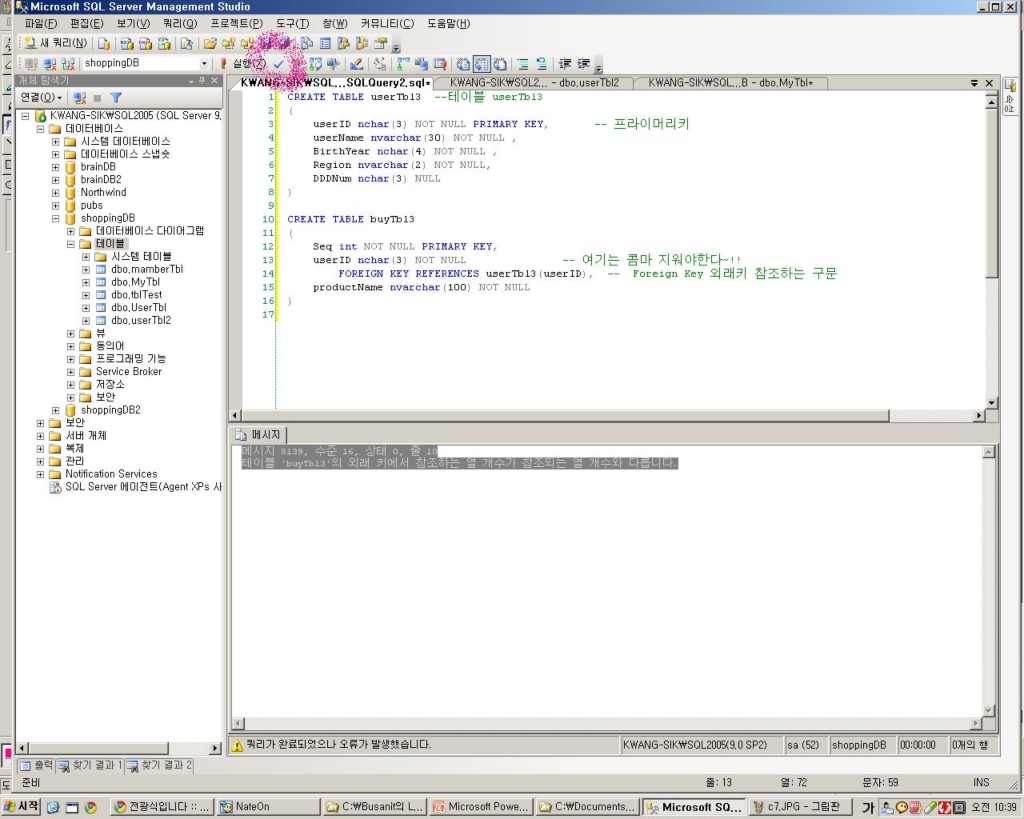Switch to the dbo.userTbl2 document tab
The width and height of the screenshot is (1024, 819).
click(x=534, y=83)
